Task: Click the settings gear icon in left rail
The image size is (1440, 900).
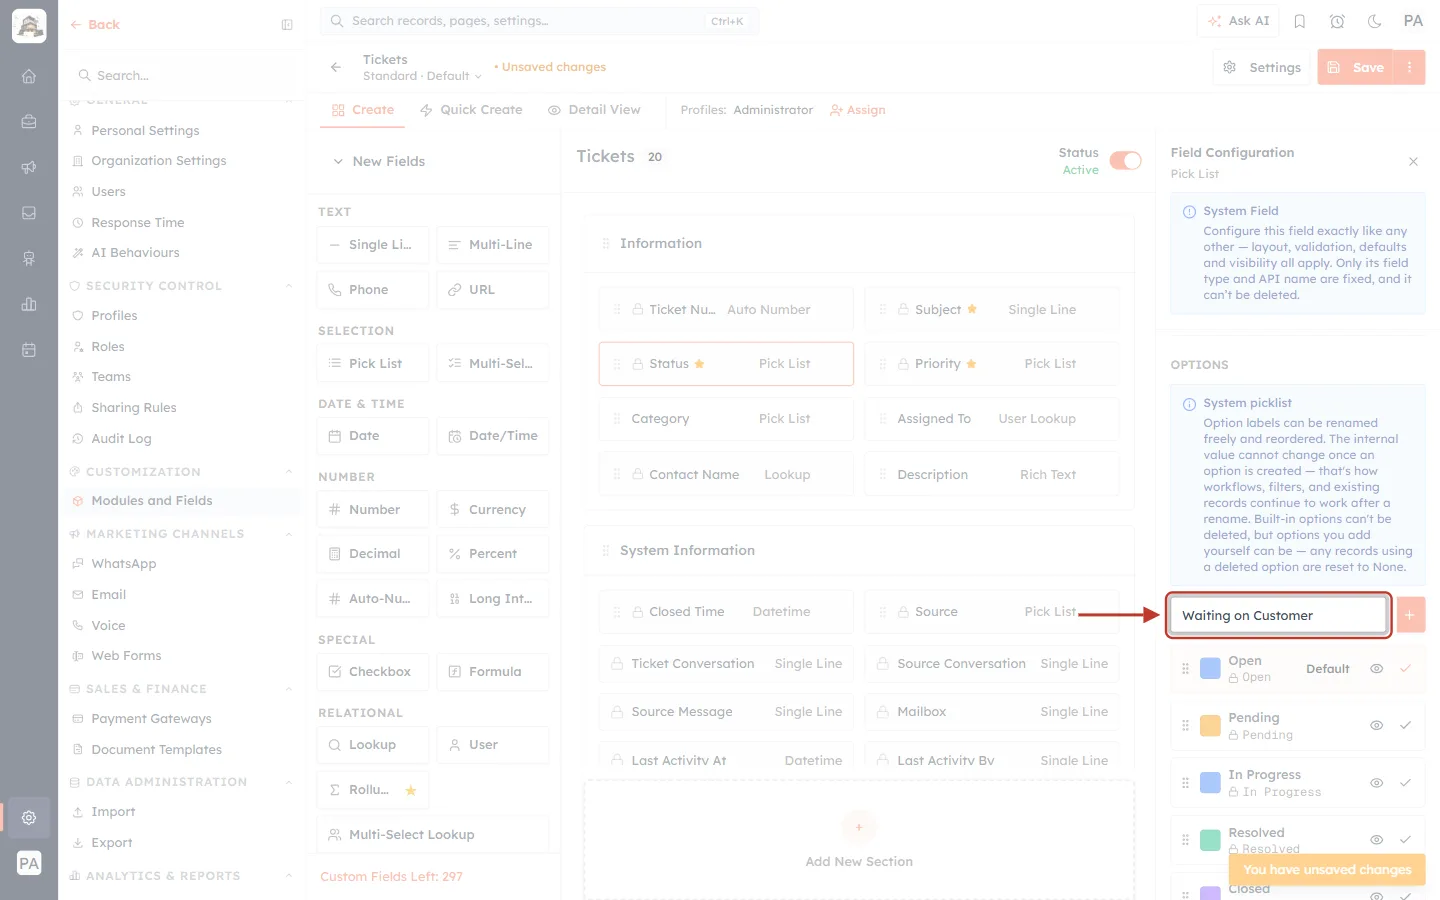Action: click(x=29, y=817)
